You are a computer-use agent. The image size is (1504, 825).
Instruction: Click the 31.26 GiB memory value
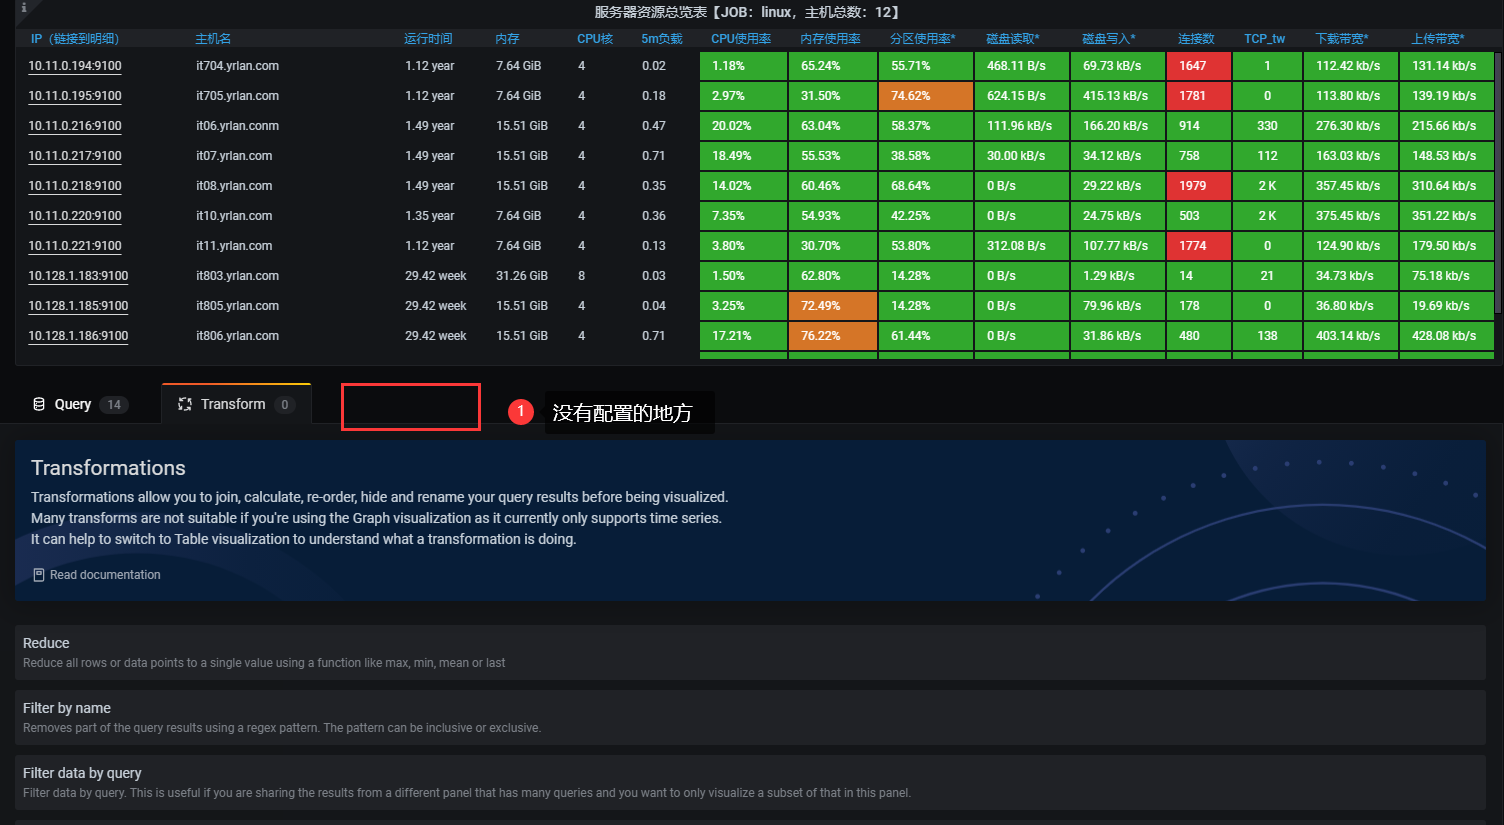pos(522,276)
